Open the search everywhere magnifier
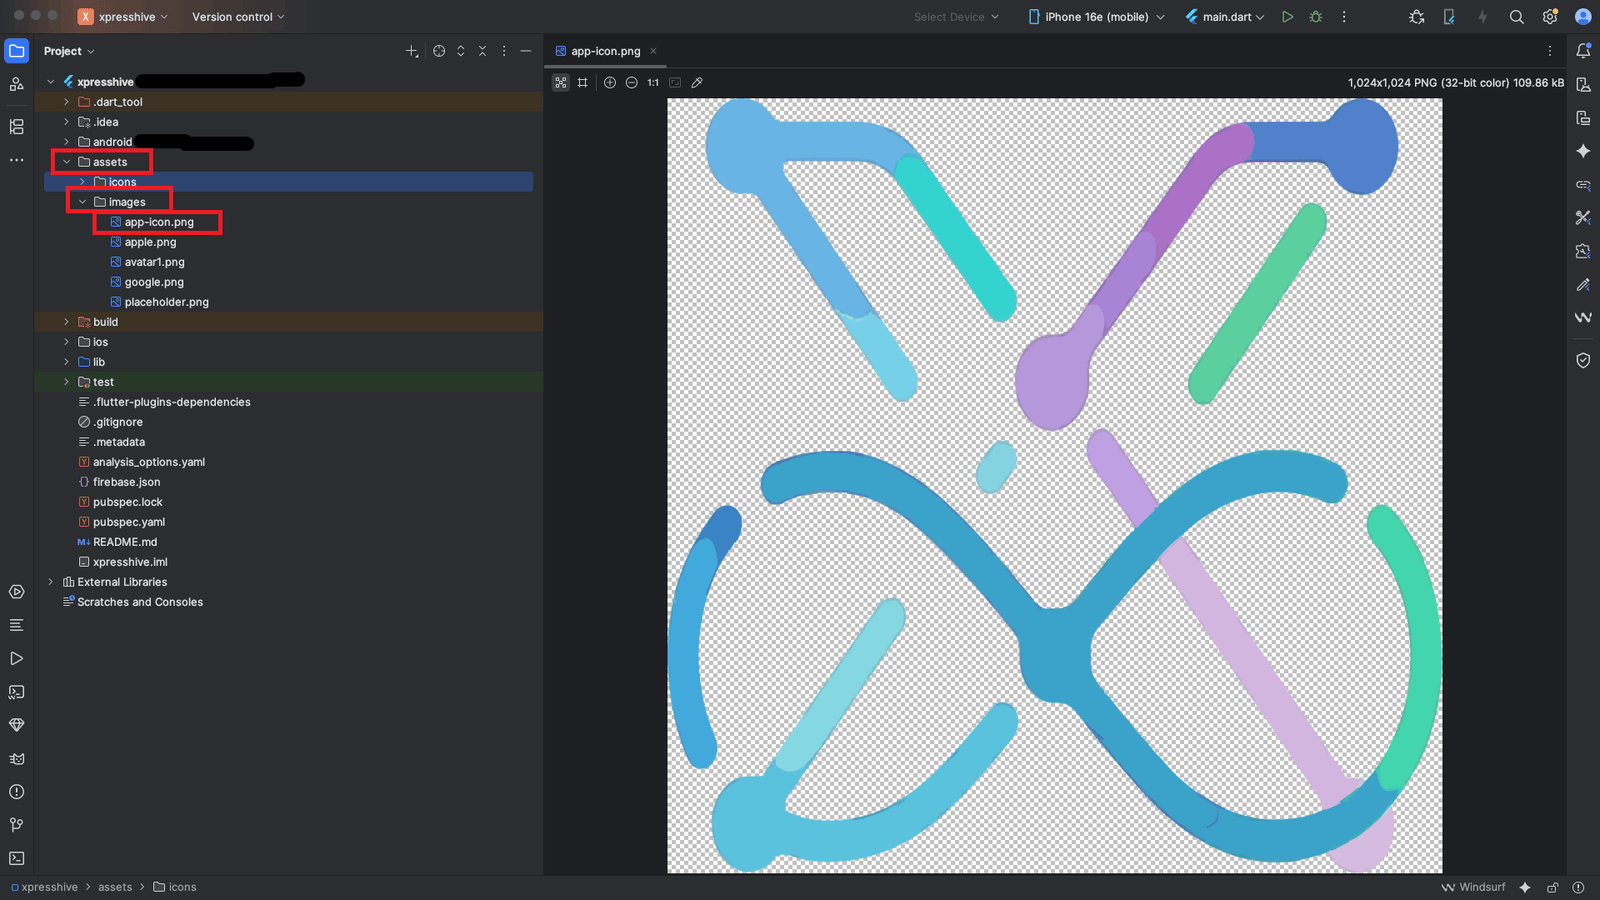 (x=1517, y=17)
